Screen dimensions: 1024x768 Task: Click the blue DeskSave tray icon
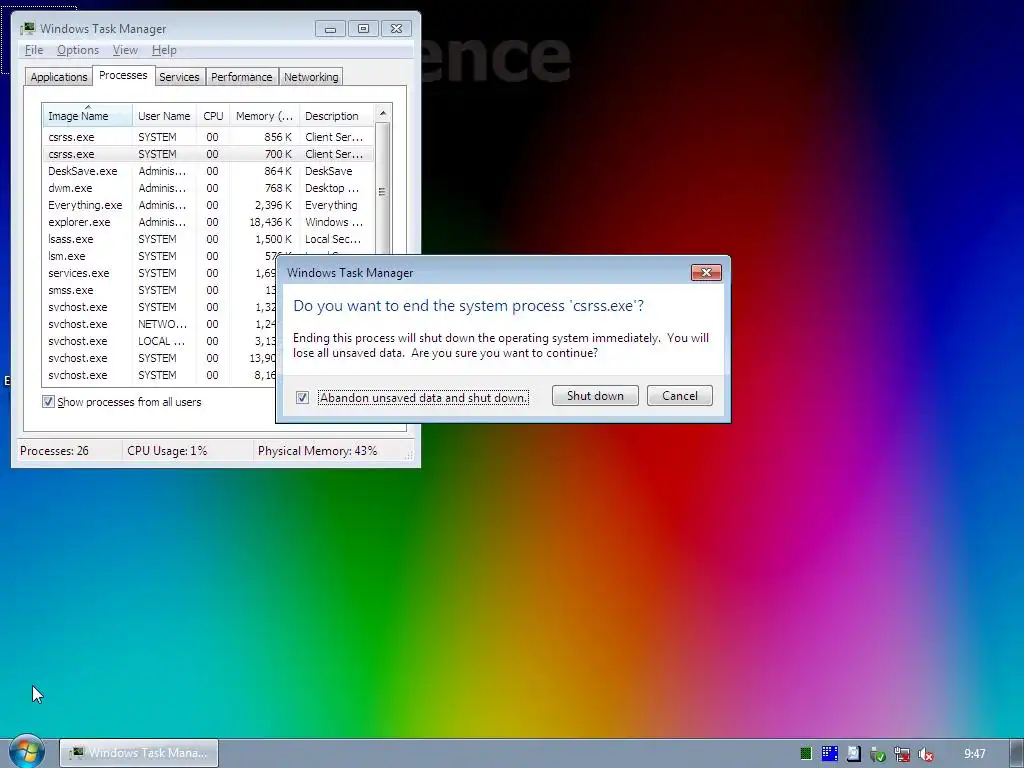(x=829, y=754)
